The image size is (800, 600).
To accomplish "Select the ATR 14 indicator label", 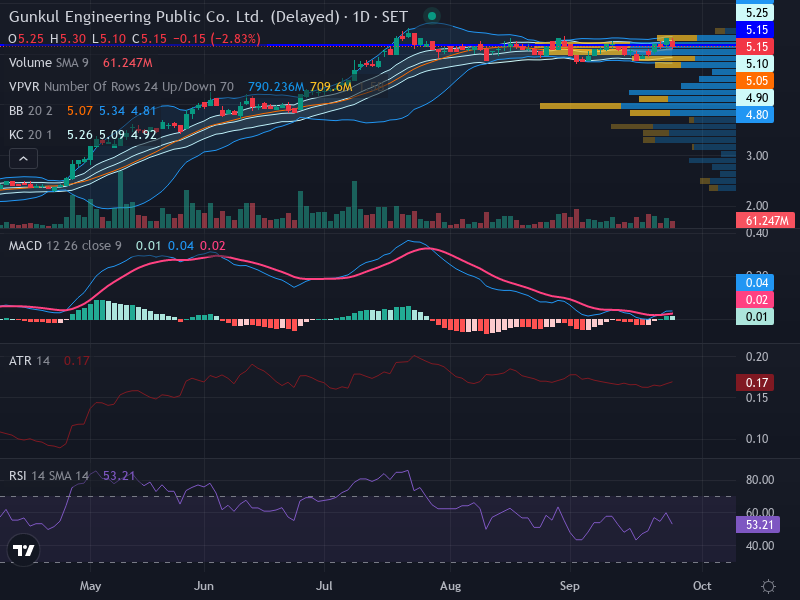I will [29, 361].
